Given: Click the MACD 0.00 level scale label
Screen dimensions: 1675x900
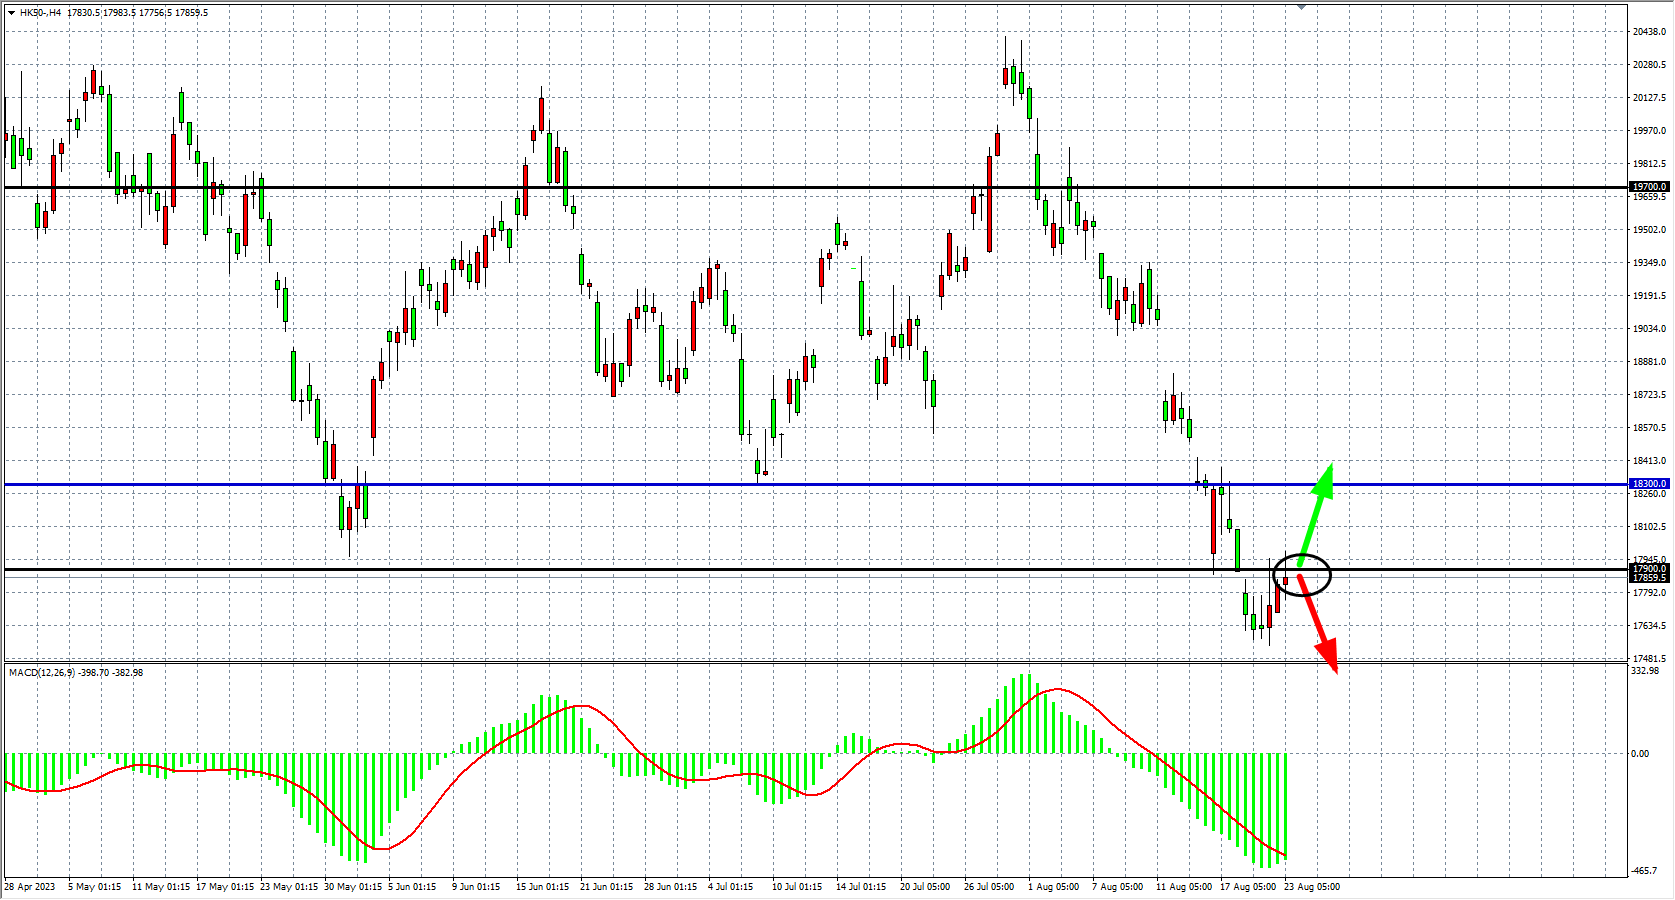Looking at the screenshot, I should (1640, 754).
